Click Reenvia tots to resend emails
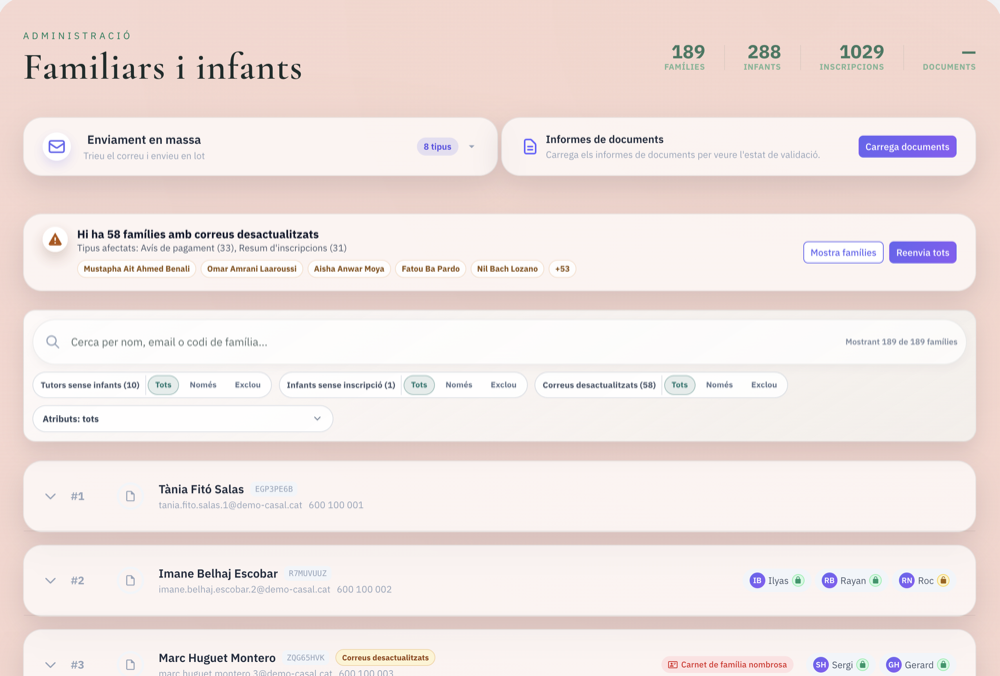 [x=922, y=252]
